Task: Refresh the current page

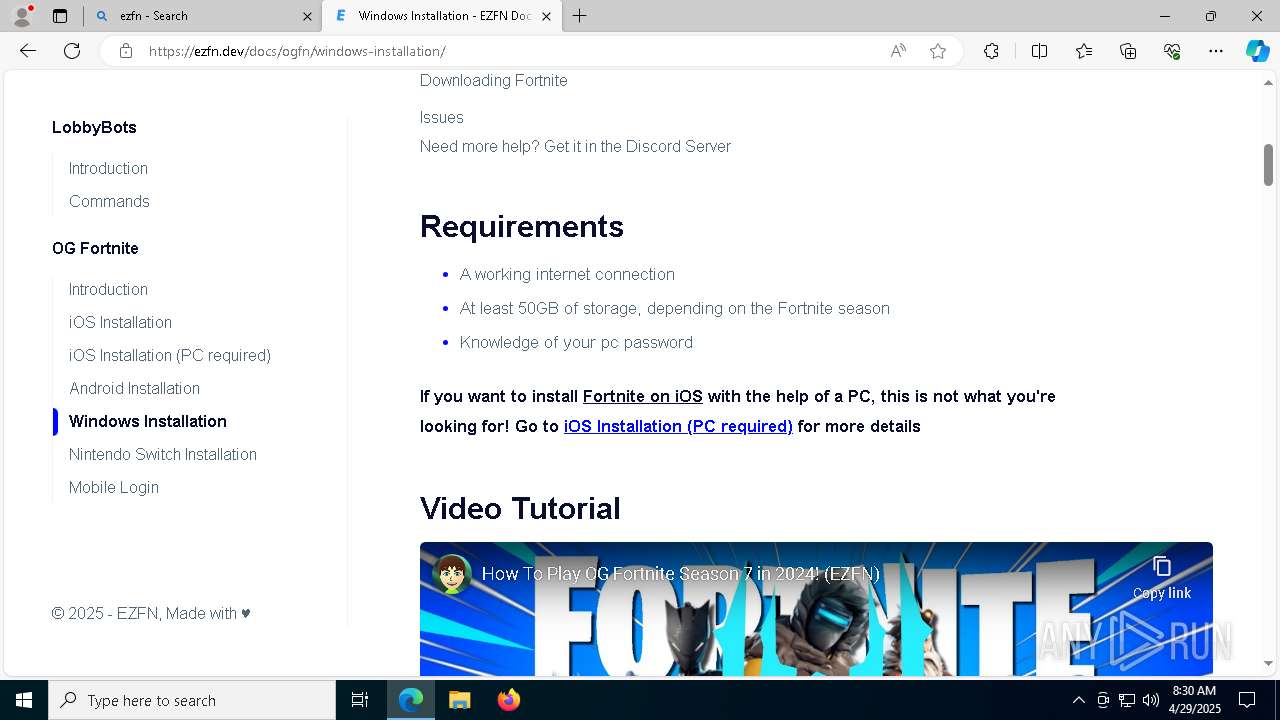Action: coord(72,51)
